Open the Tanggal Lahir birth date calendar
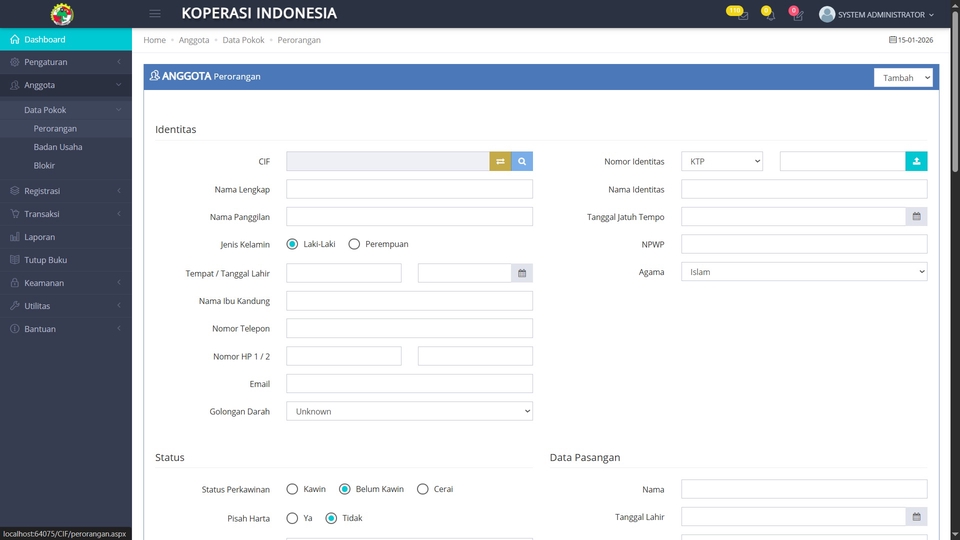Screen dimensions: 960x540 pos(521,273)
